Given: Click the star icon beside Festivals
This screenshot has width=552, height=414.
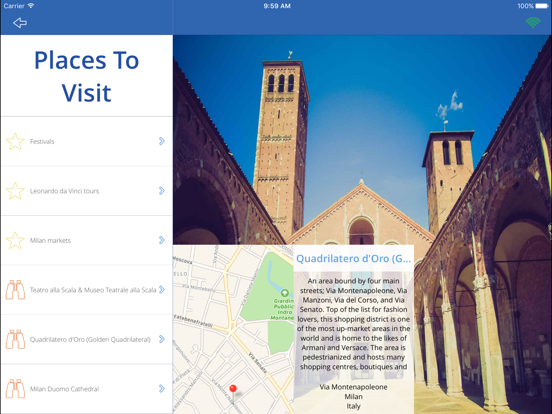Looking at the screenshot, I should pyautogui.click(x=15, y=142).
